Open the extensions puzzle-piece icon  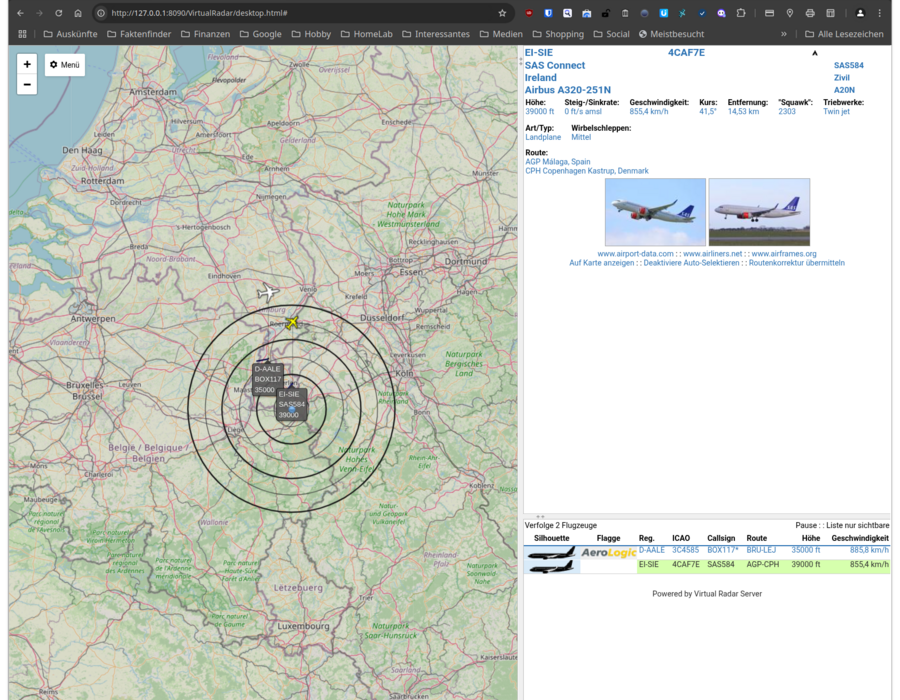741,13
